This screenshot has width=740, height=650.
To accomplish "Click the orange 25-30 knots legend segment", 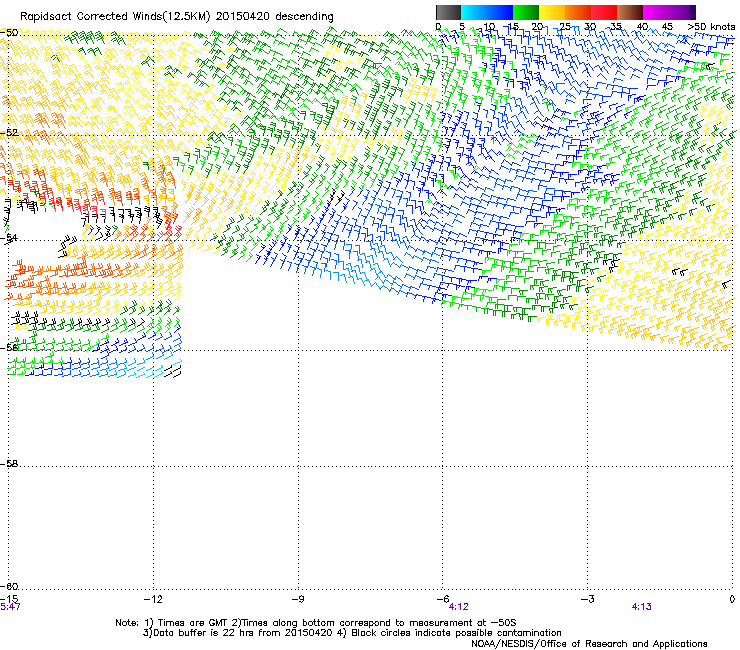I will (578, 12).
